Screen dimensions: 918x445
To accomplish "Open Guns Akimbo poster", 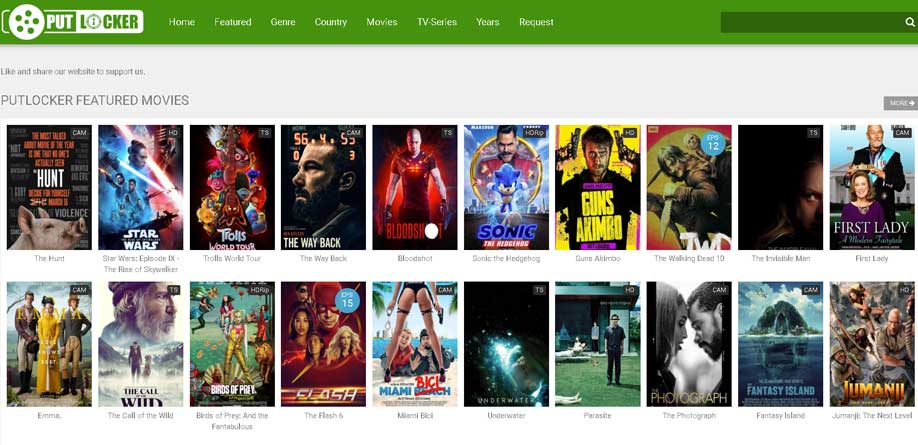I will 598,187.
